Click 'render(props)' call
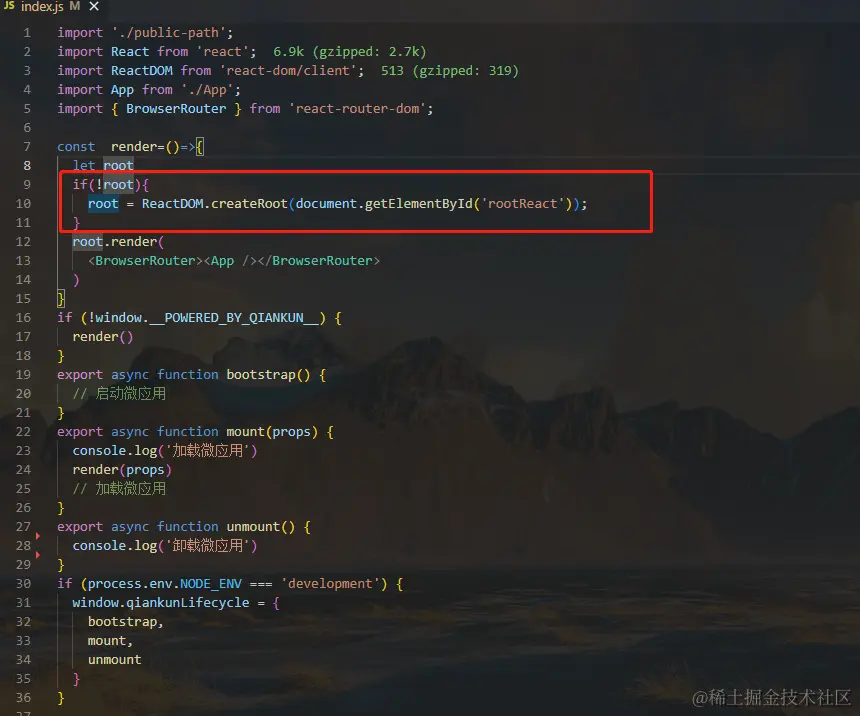Viewport: 860px width, 716px height. coord(122,470)
